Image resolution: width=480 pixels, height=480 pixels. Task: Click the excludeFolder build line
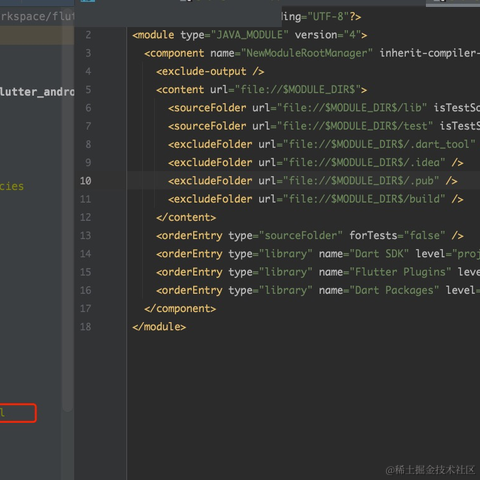316,199
